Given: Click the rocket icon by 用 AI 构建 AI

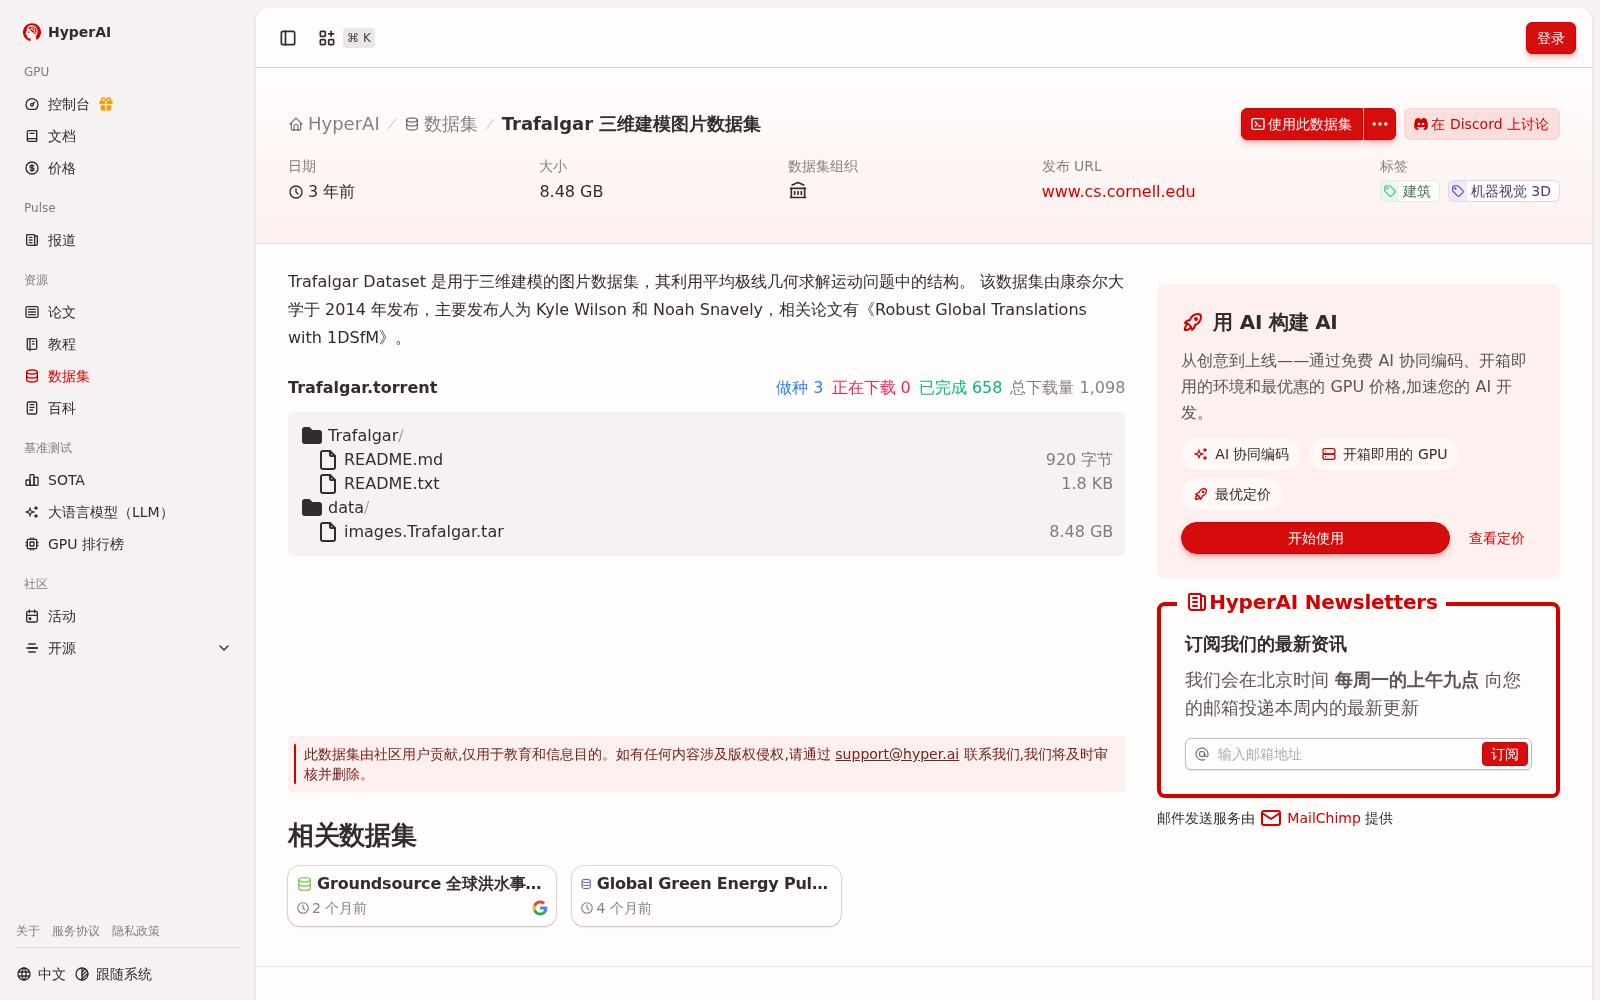Looking at the screenshot, I should [x=1192, y=322].
